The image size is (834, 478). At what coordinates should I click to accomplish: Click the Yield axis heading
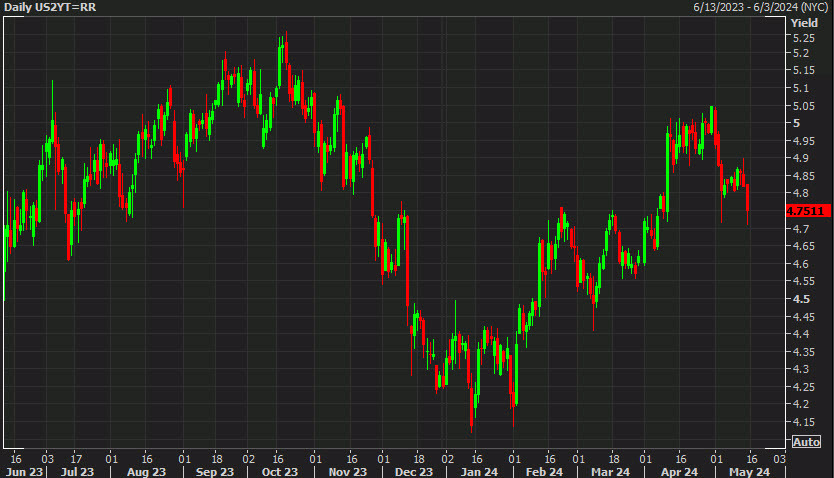point(804,23)
